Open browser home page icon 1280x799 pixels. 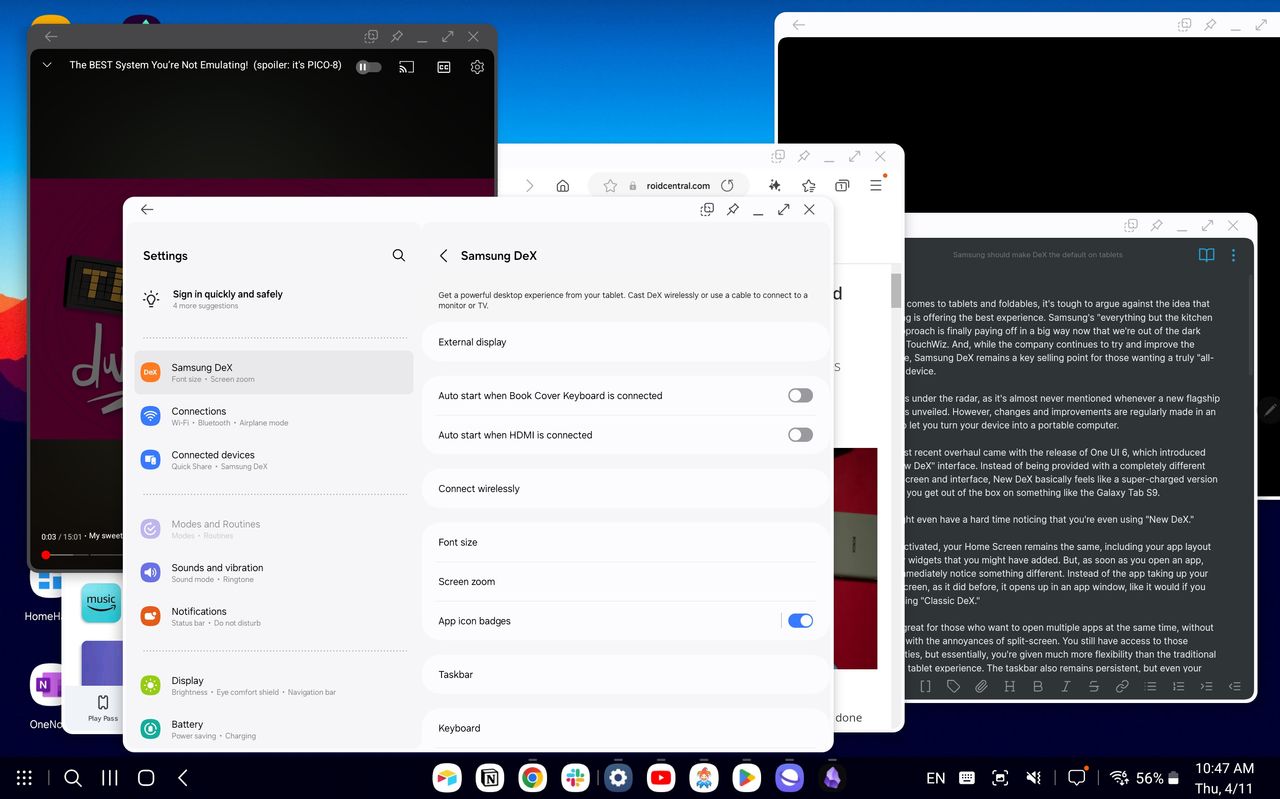point(563,186)
